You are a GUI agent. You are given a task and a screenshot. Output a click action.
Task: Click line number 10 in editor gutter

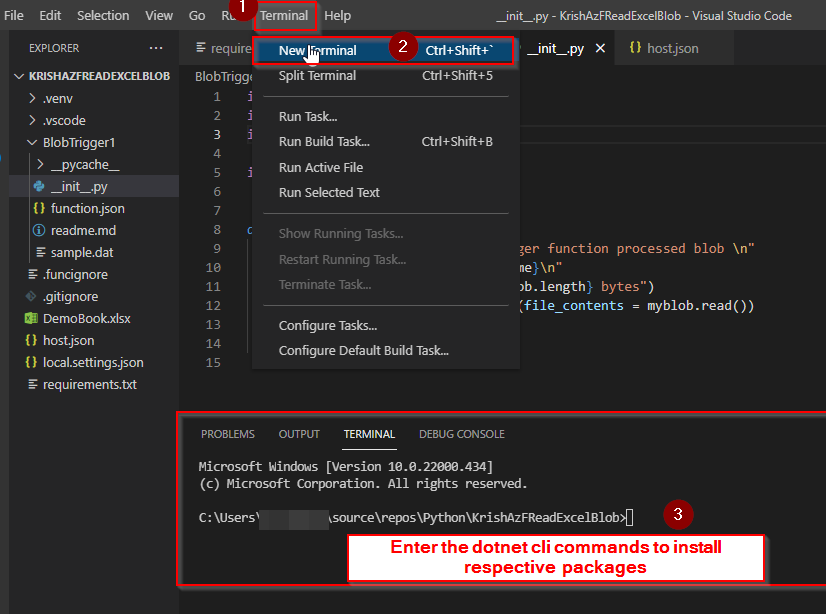click(213, 268)
